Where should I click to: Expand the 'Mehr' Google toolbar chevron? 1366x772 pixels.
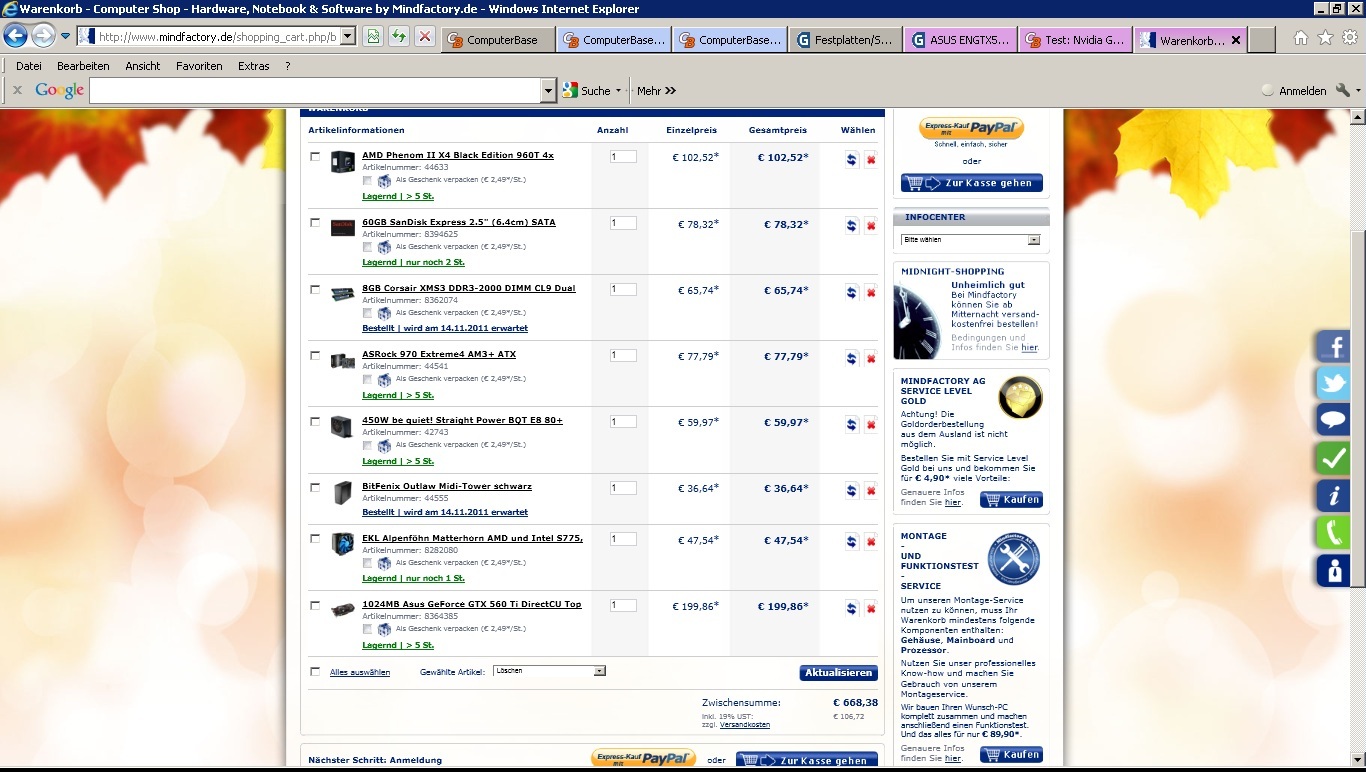pyautogui.click(x=670, y=91)
